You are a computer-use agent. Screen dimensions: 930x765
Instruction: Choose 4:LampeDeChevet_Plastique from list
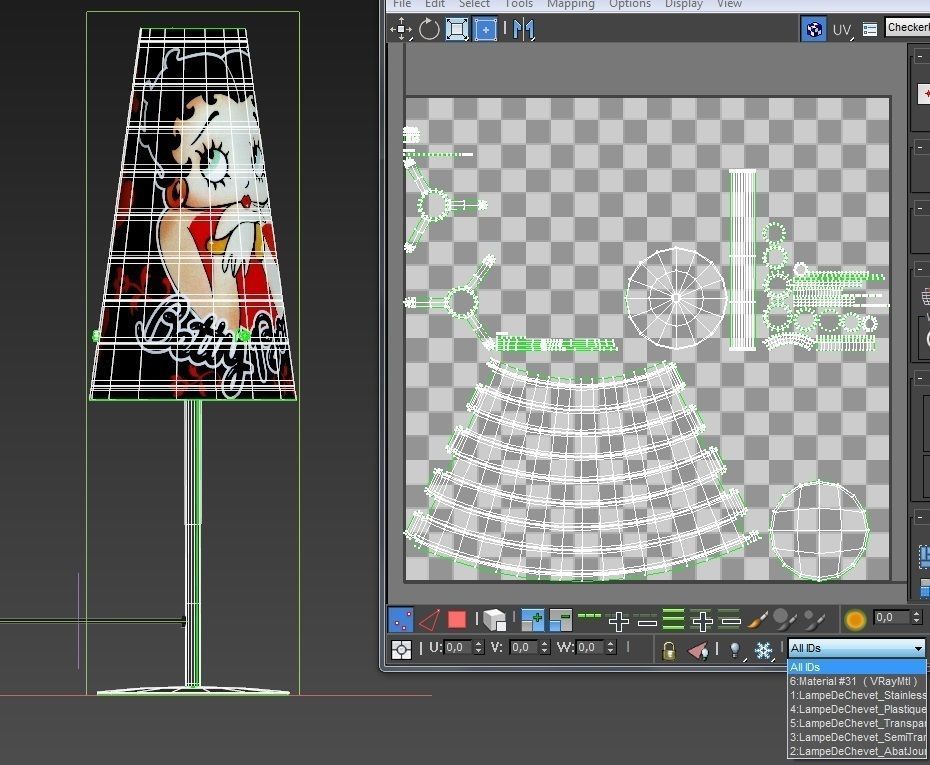coord(856,709)
